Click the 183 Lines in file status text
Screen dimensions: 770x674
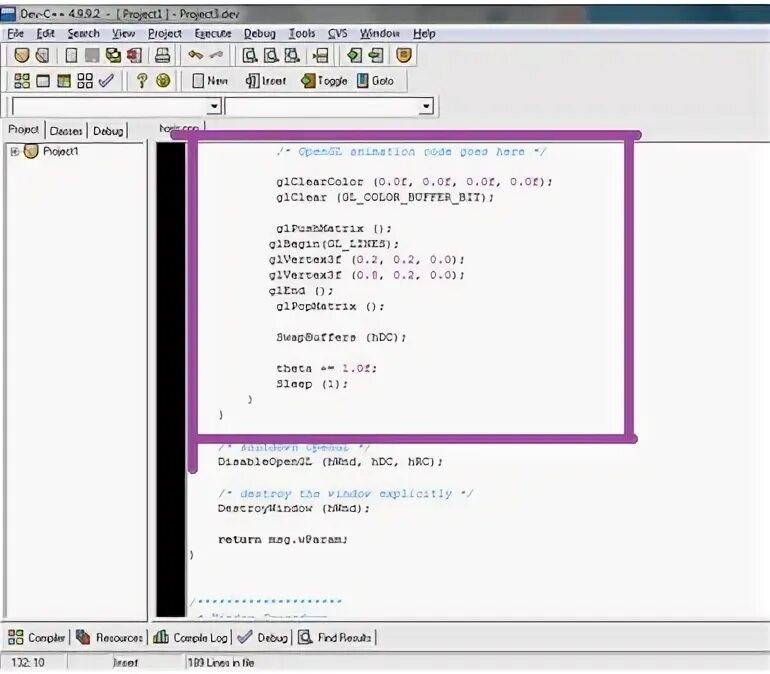[221, 662]
